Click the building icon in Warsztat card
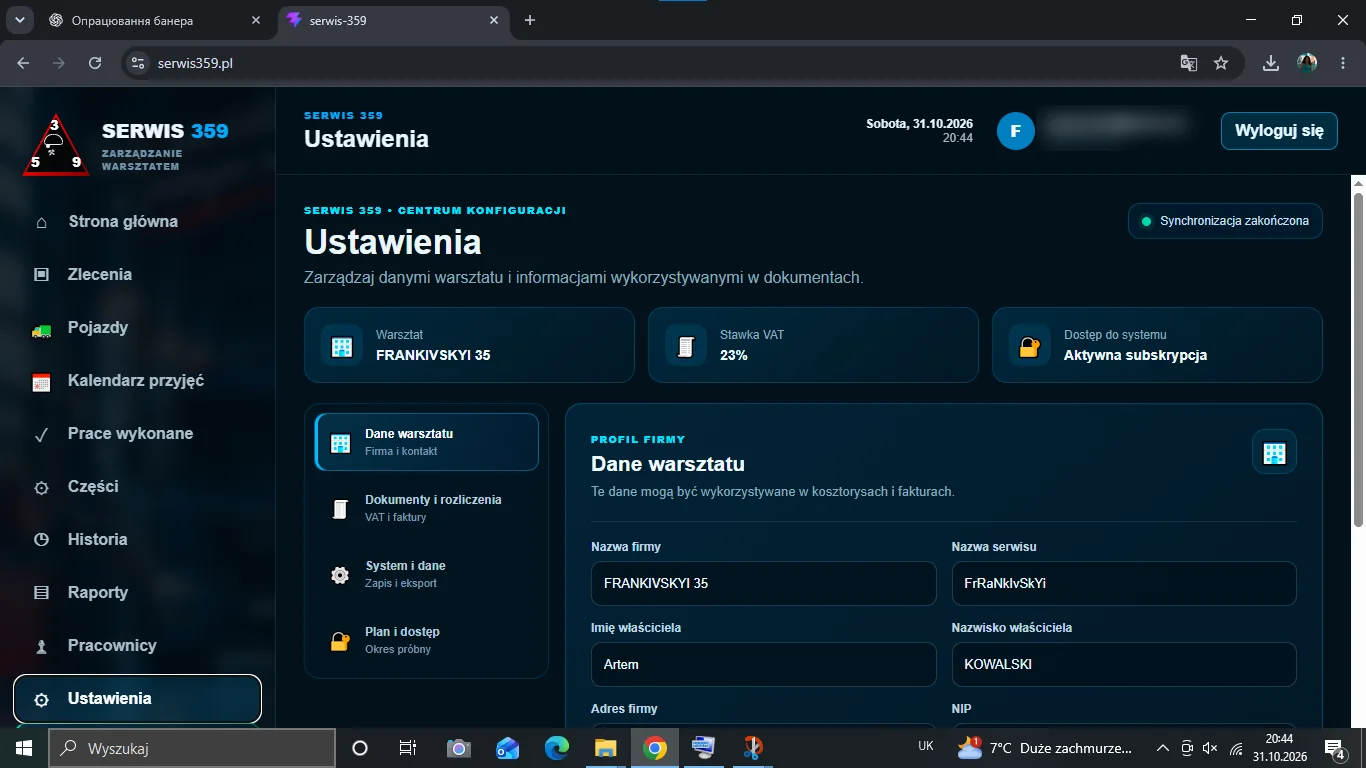This screenshot has height=768, width=1366. click(341, 346)
